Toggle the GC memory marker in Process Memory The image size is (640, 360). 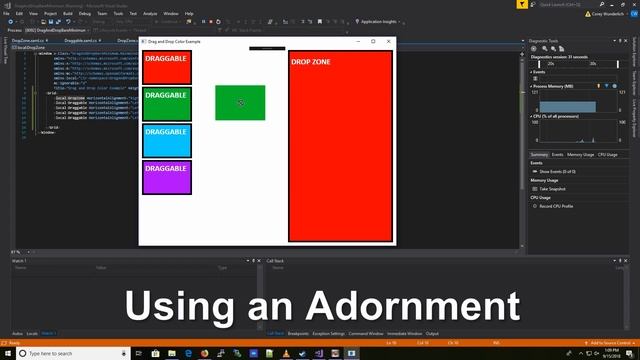pos(598,86)
